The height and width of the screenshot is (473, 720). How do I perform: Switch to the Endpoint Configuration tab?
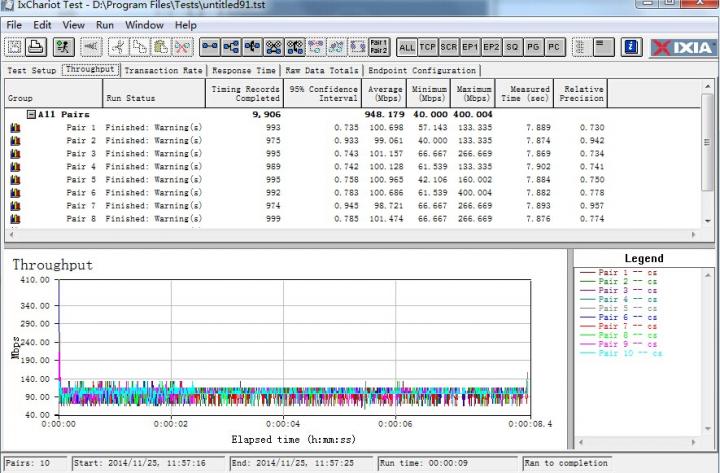422,70
